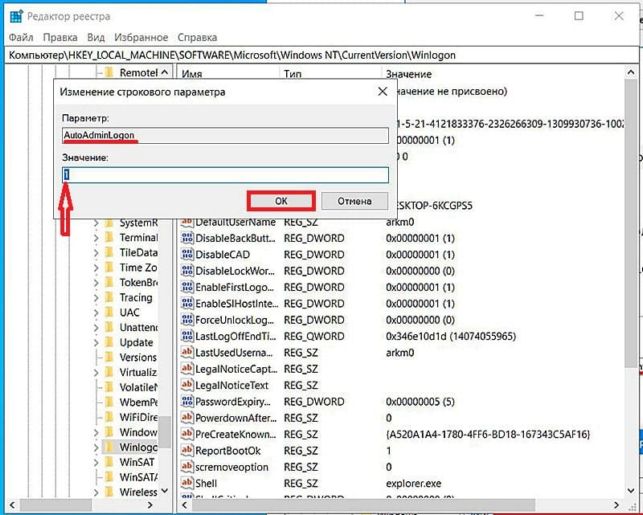Expand the Tracing key node
Image resolution: width=643 pixels, height=515 pixels.
pos(96,298)
